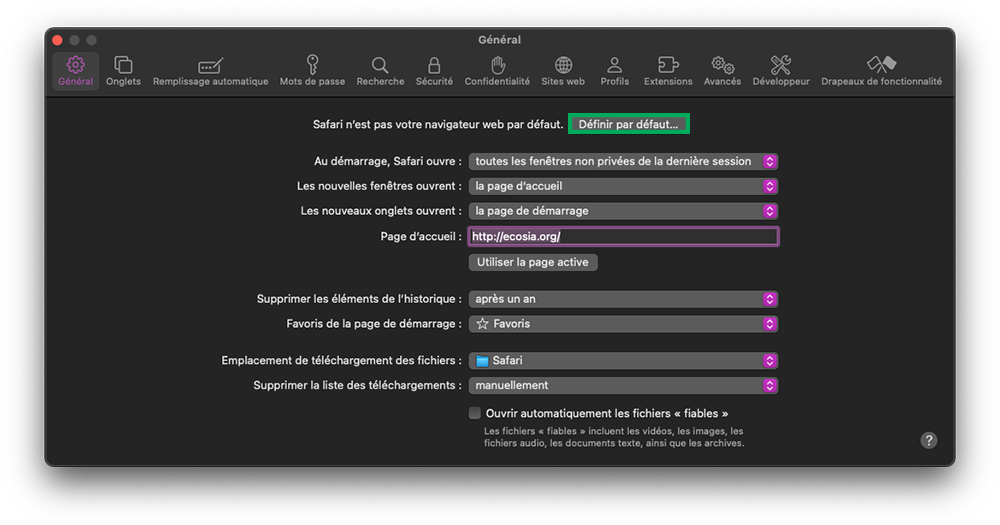Click the help question mark button
The image size is (1000, 525).
(929, 440)
